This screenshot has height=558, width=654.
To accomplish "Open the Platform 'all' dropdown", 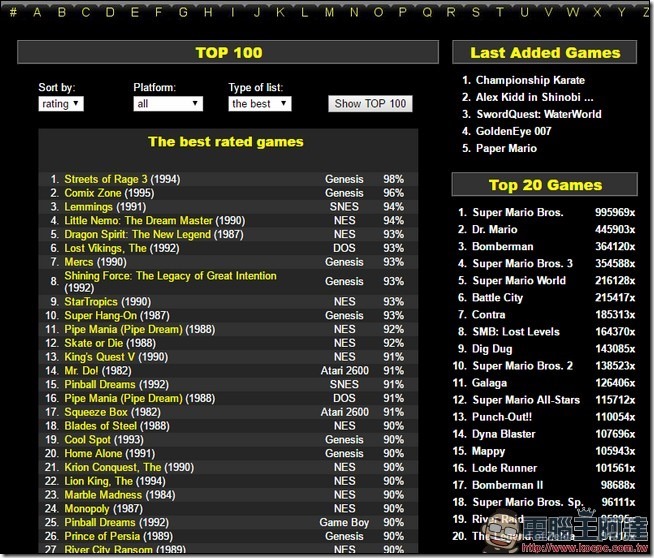I will (x=168, y=103).
